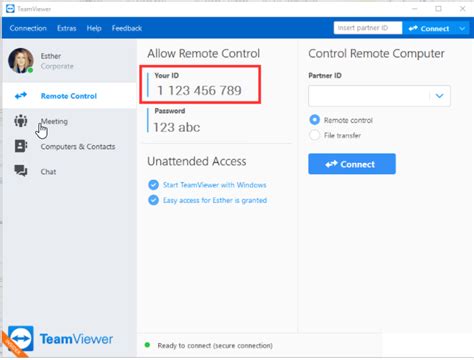Click the Meeting people icon
This screenshot has height=360, width=474.
(x=21, y=121)
